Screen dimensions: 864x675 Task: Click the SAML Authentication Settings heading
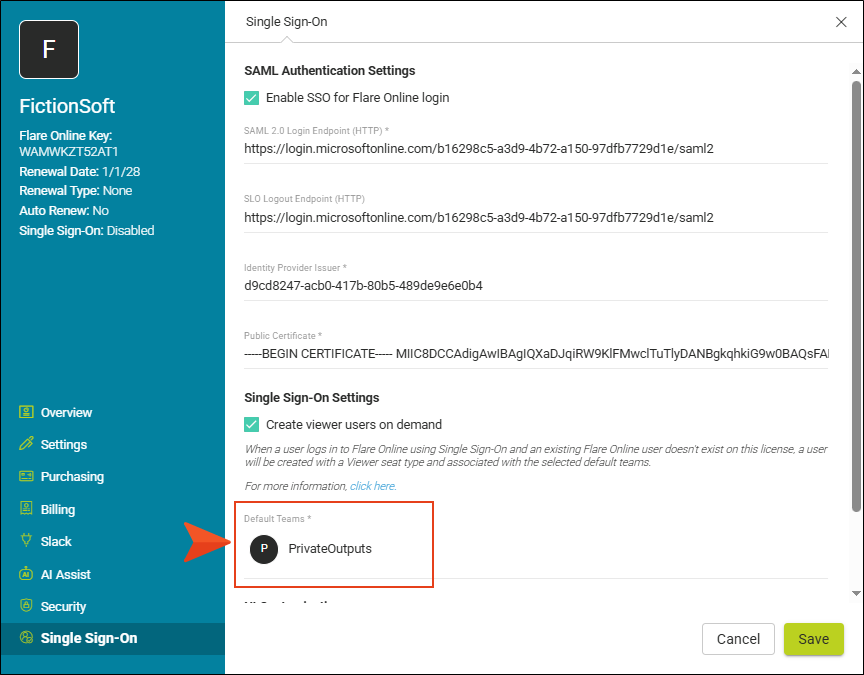330,71
